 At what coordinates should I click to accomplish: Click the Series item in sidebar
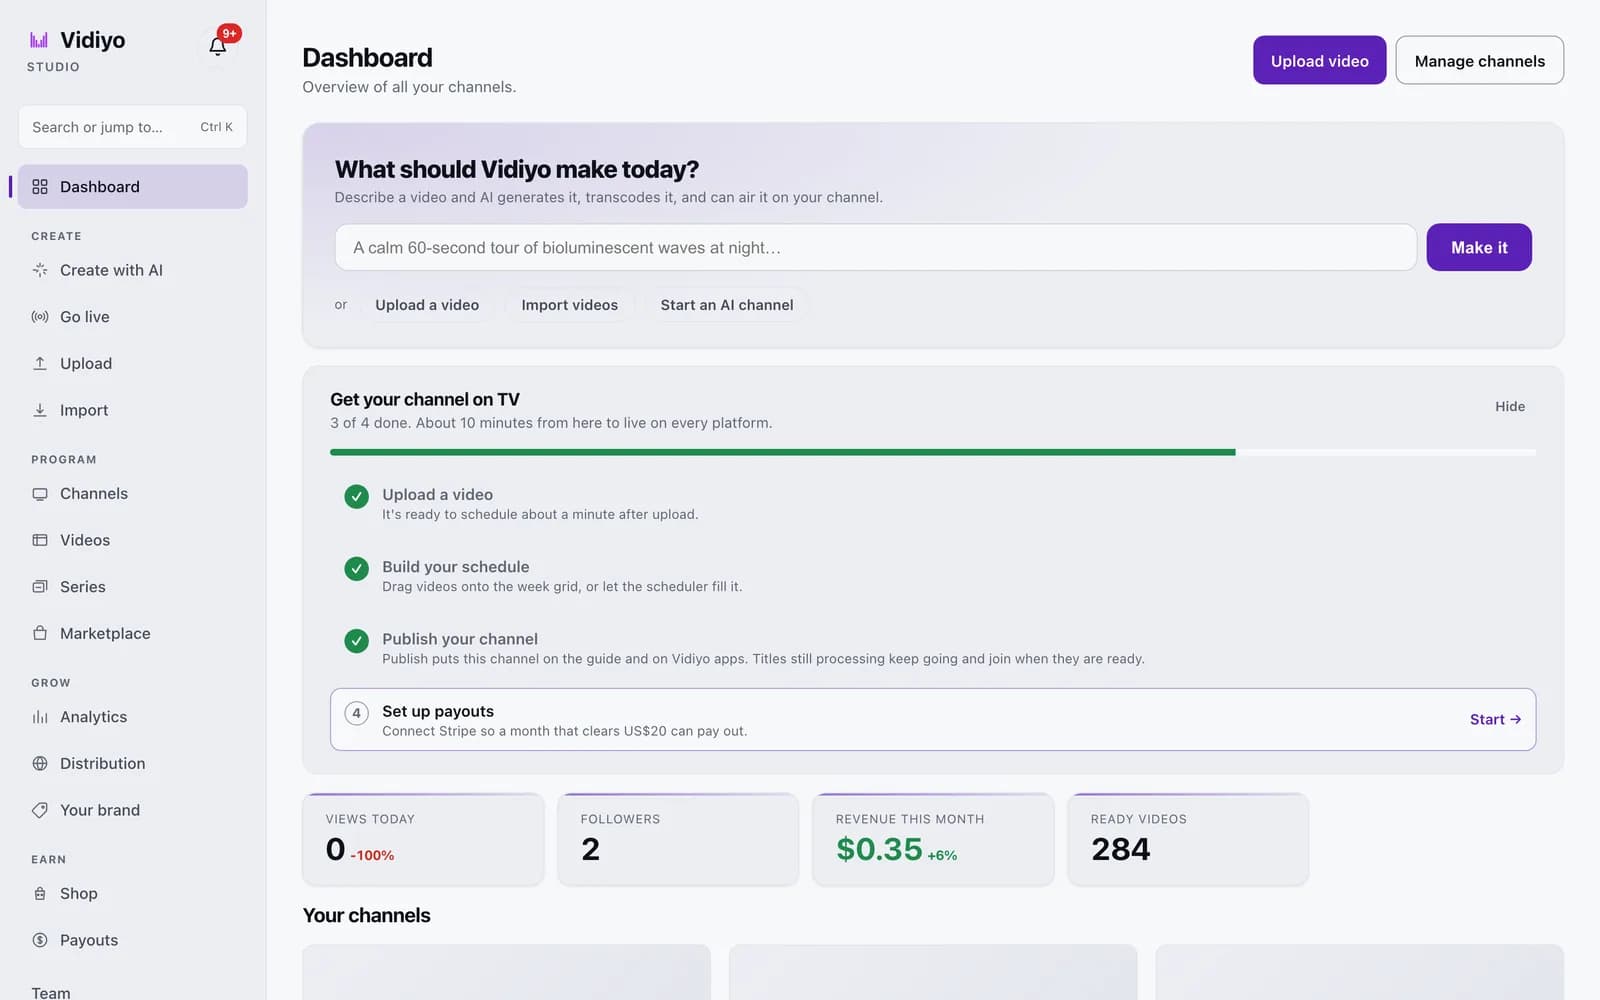tap(133, 587)
